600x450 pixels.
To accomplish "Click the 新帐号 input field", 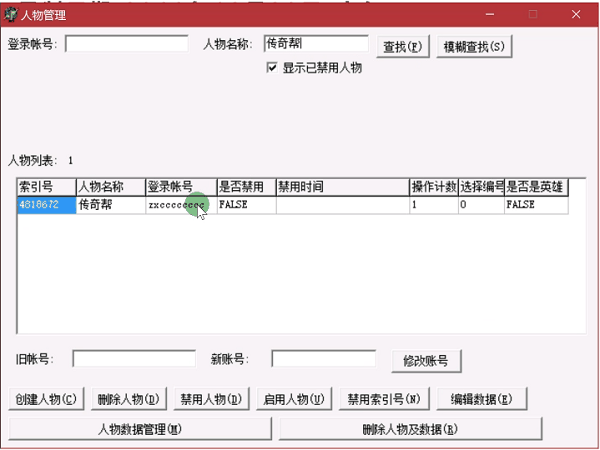I will click(x=323, y=358).
